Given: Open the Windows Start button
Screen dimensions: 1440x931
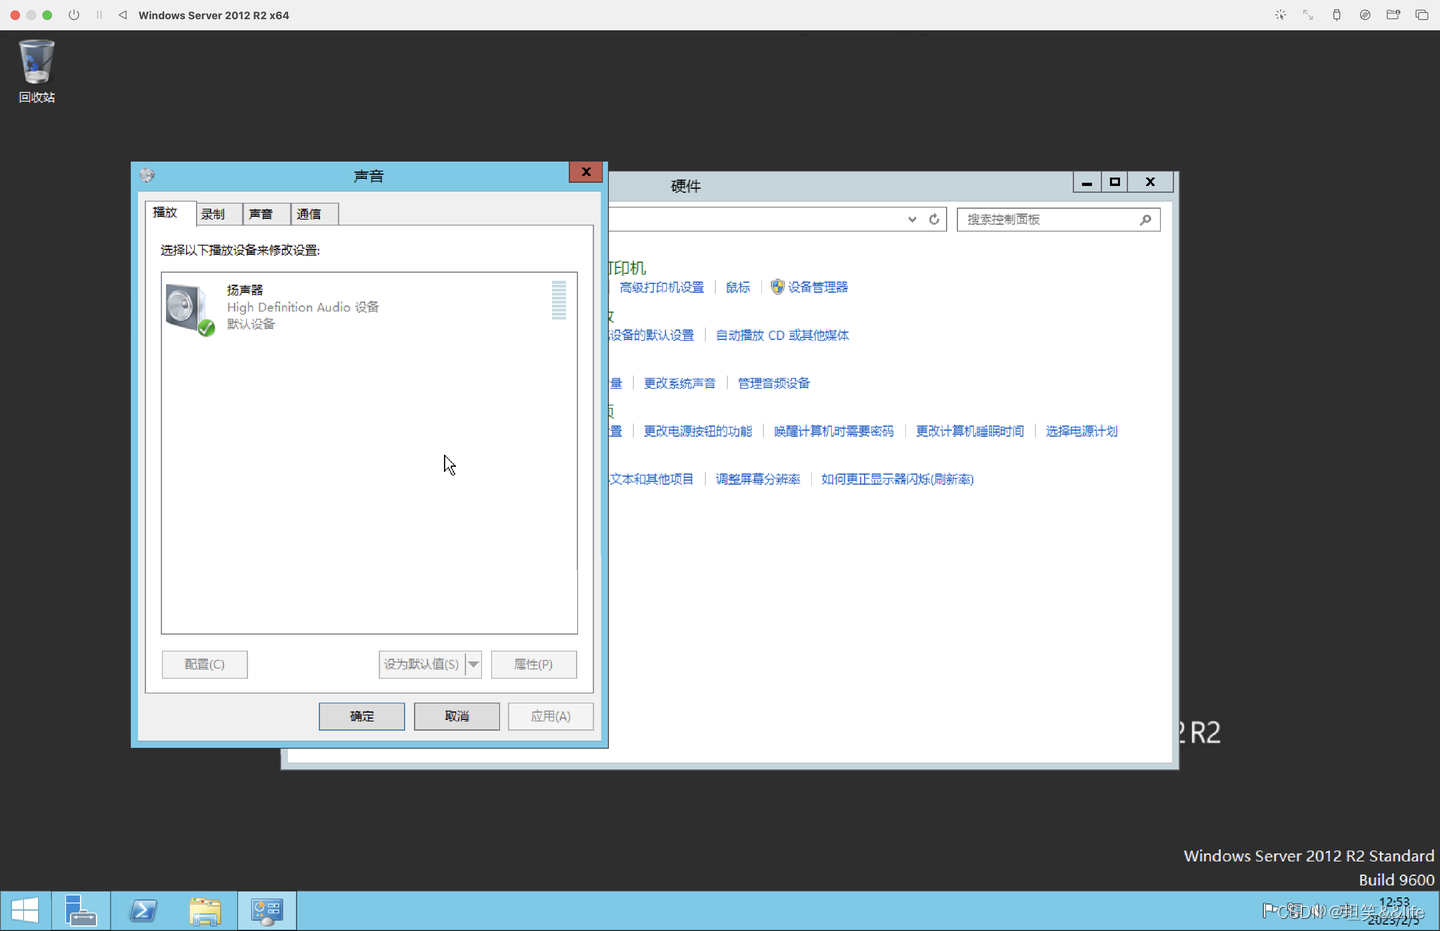Looking at the screenshot, I should [25, 911].
